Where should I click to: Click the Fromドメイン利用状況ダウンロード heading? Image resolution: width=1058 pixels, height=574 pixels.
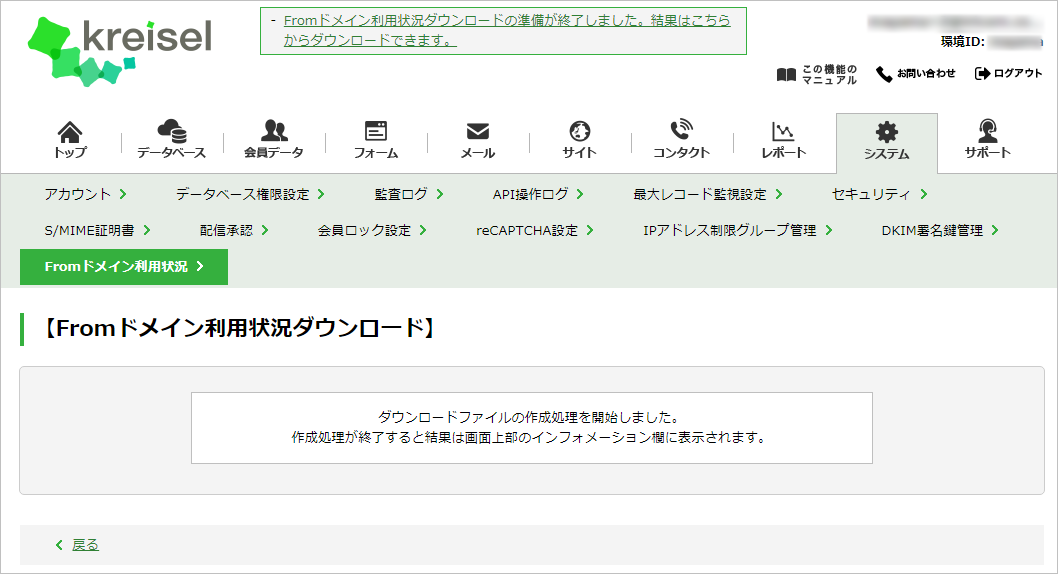239,328
